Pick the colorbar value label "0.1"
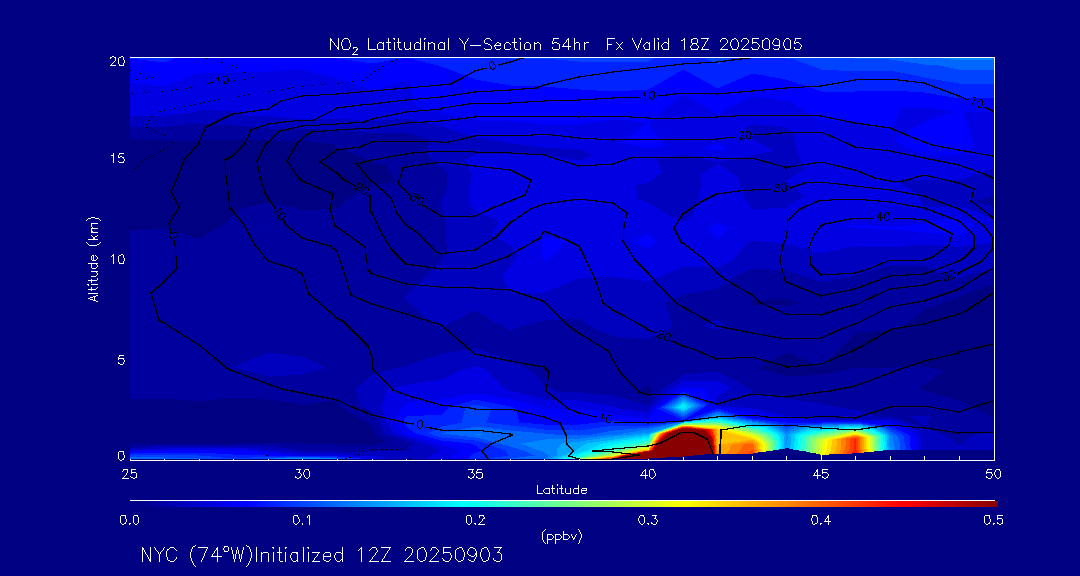Viewport: 1080px width, 576px height. 302,520
